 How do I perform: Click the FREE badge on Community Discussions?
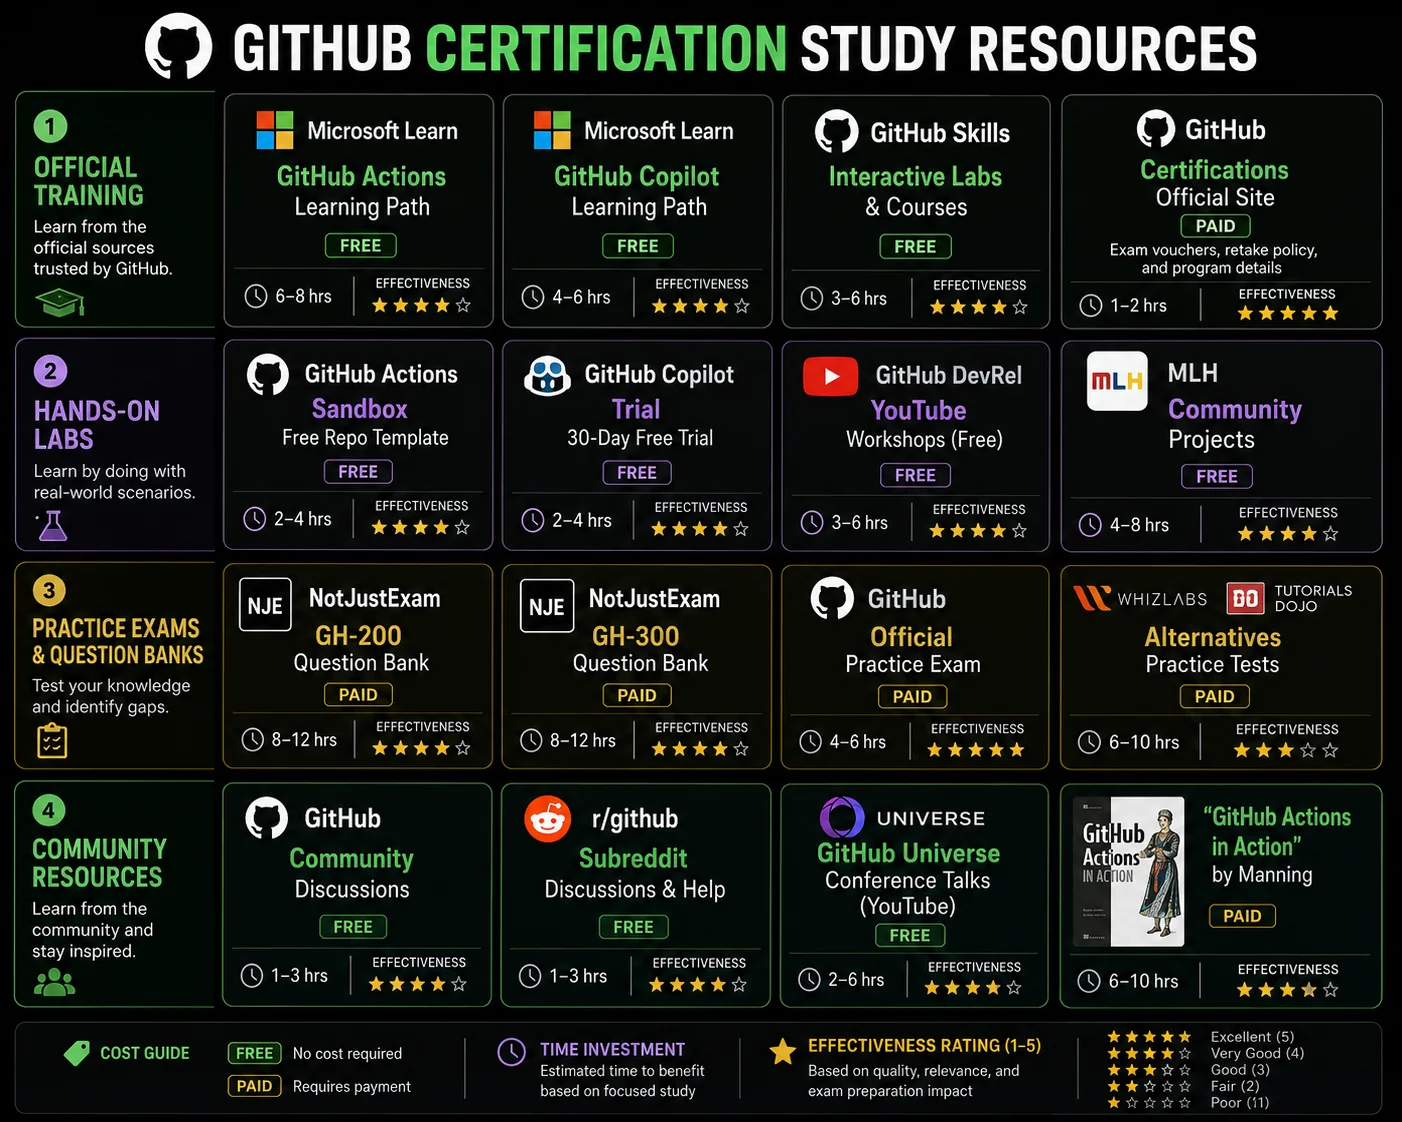click(353, 927)
